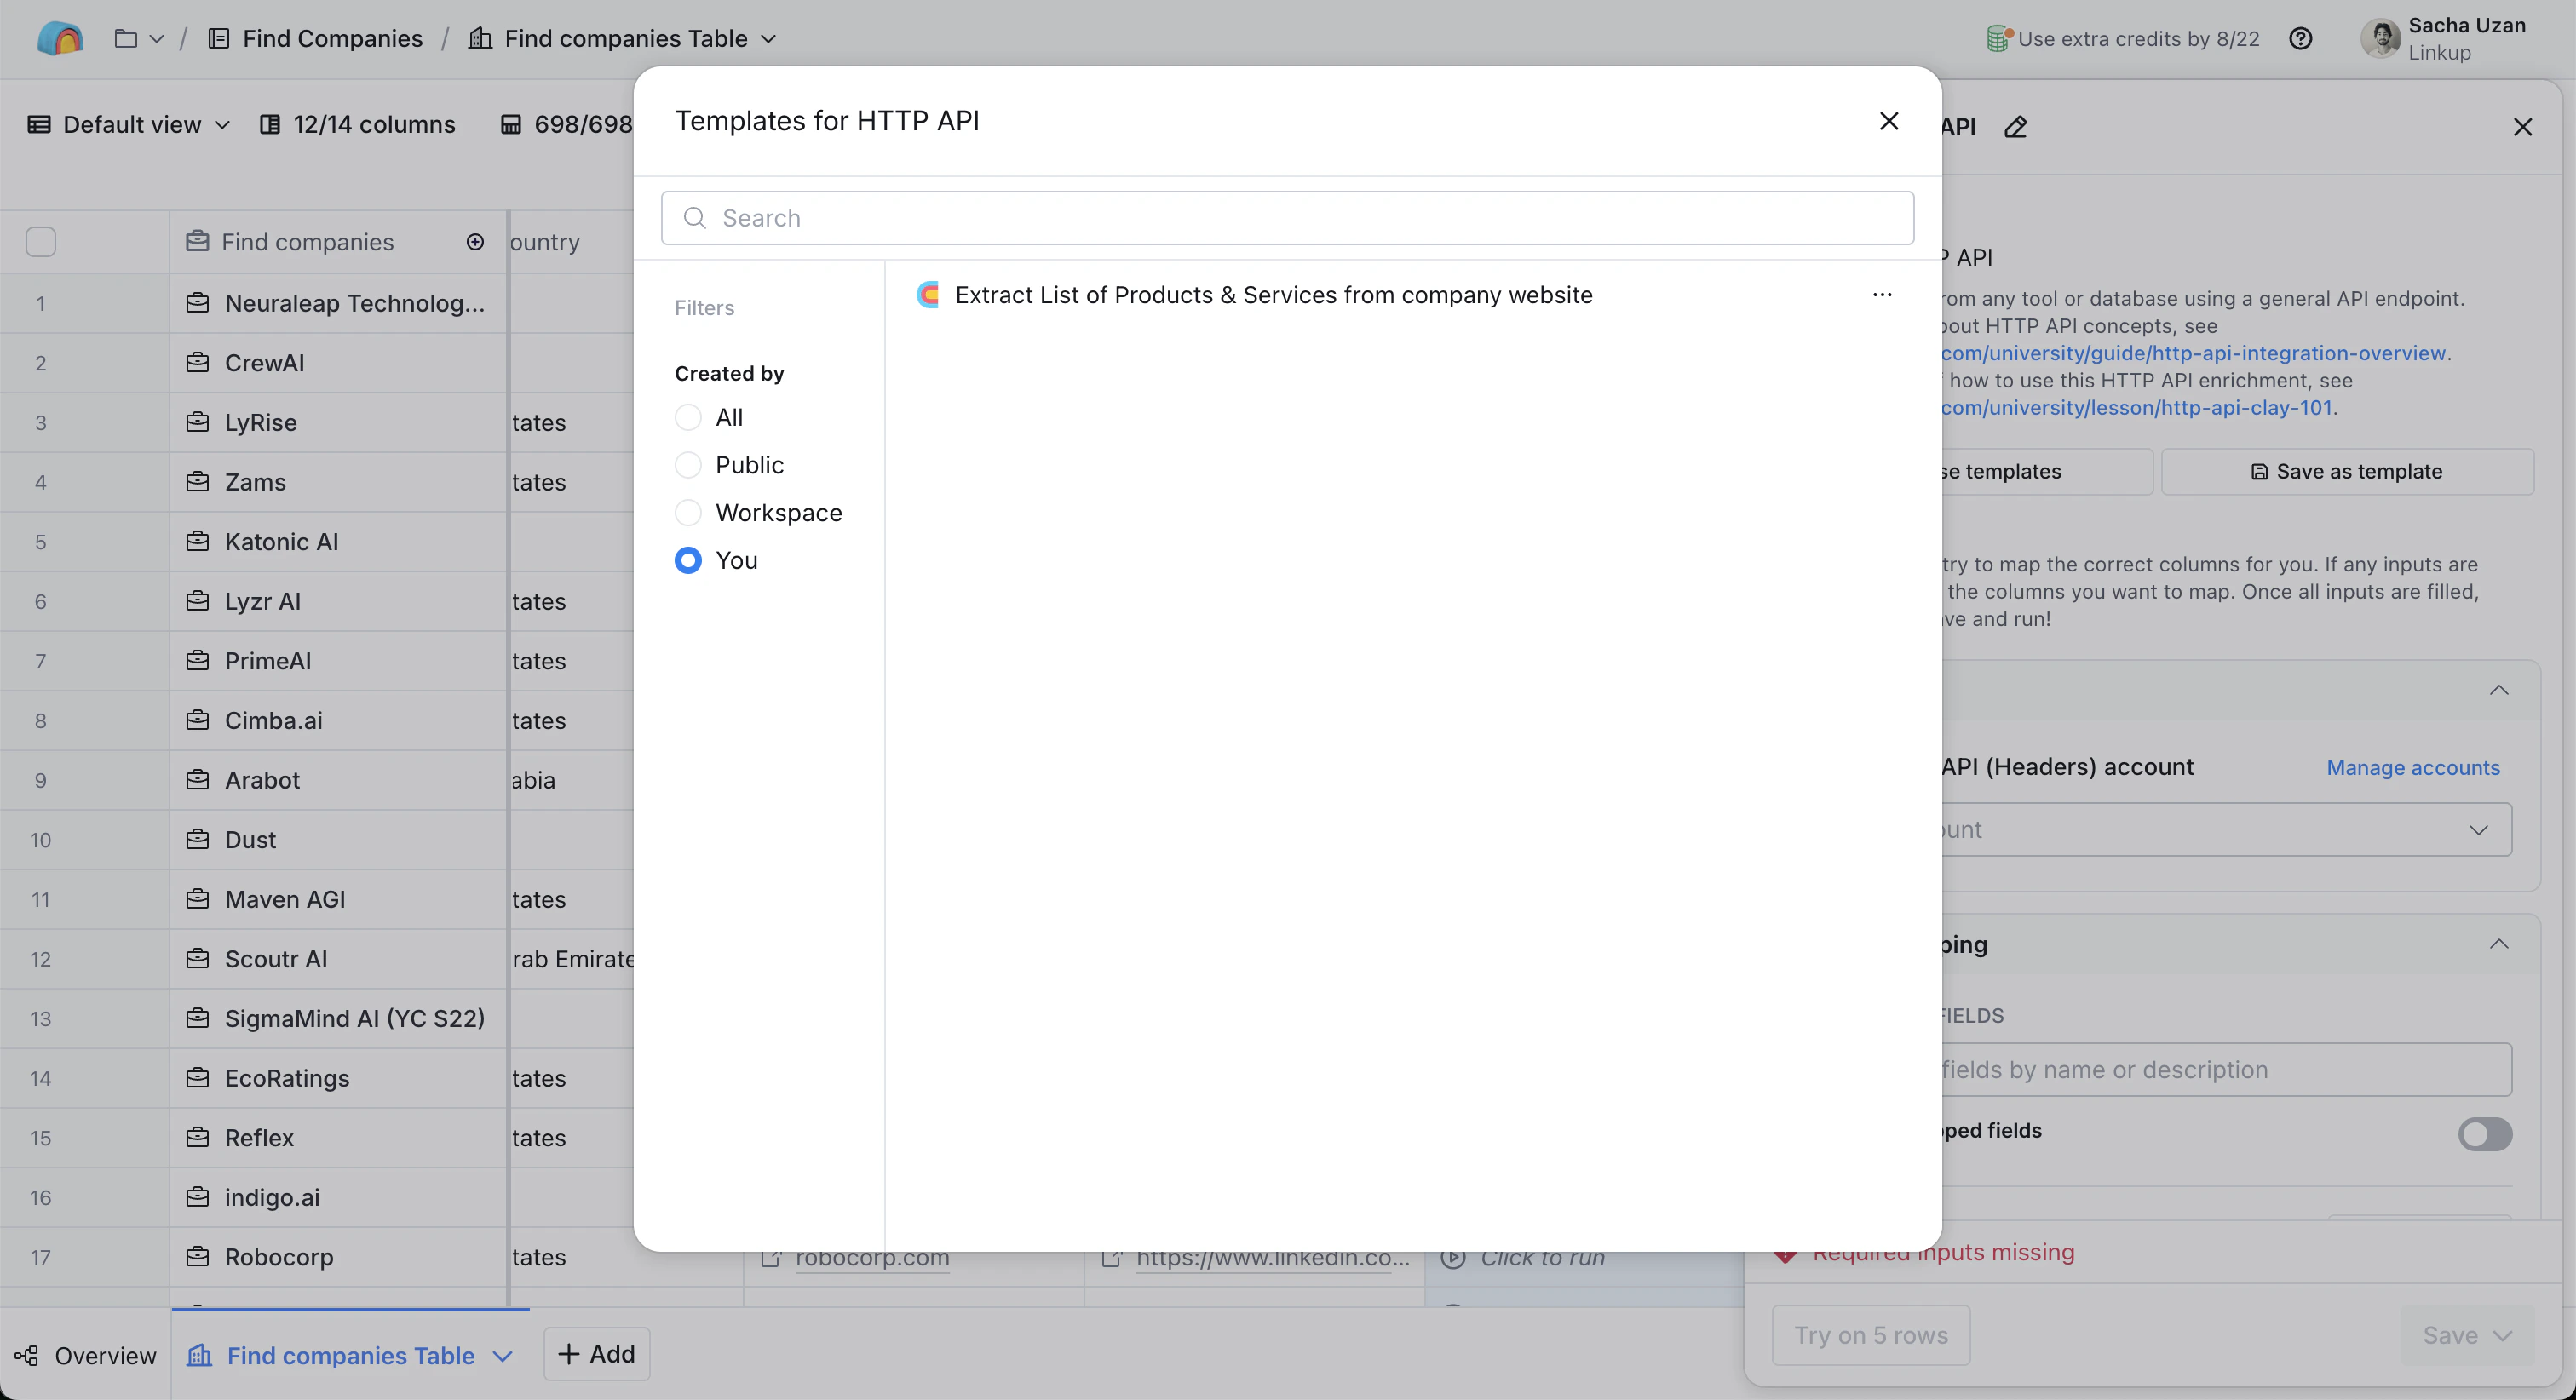Select the Workspace creator filter
This screenshot has width=2576, height=1400.
coord(688,513)
